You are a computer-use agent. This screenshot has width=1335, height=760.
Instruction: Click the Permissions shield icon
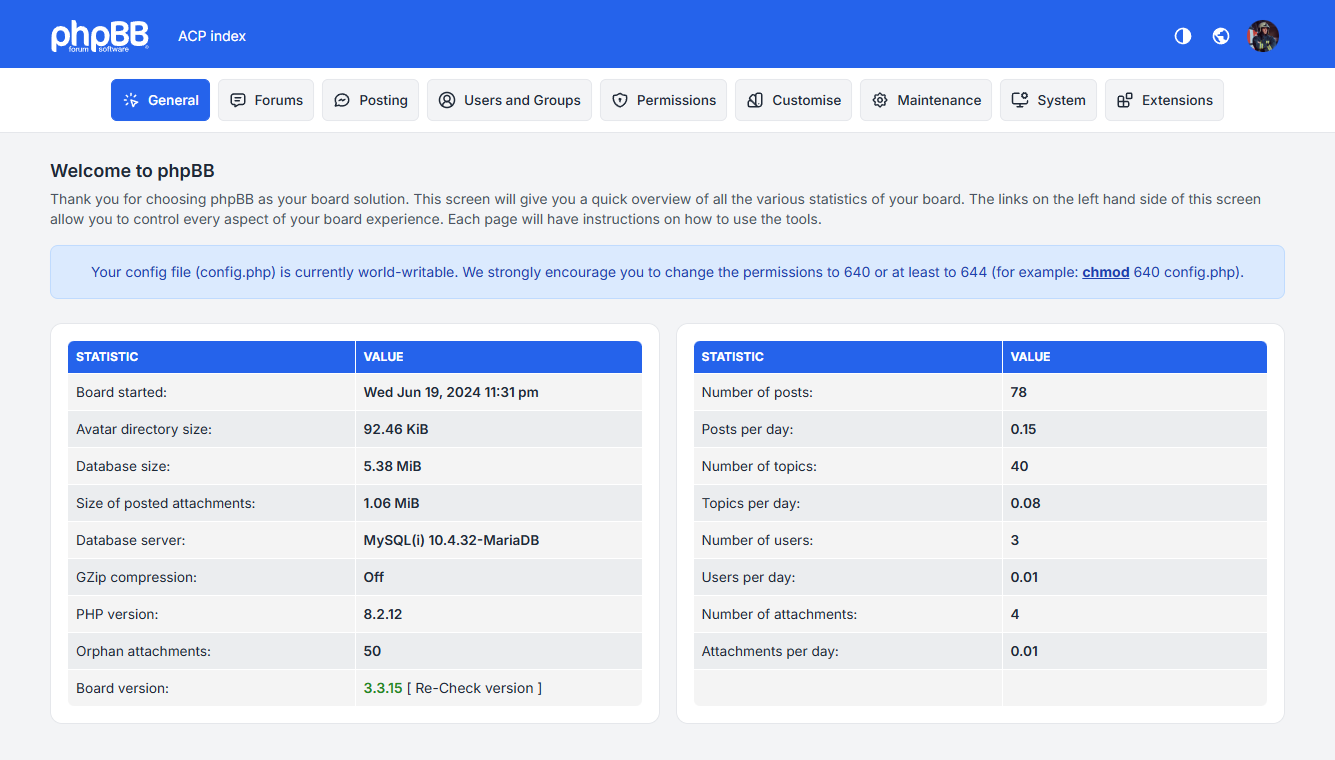(620, 100)
